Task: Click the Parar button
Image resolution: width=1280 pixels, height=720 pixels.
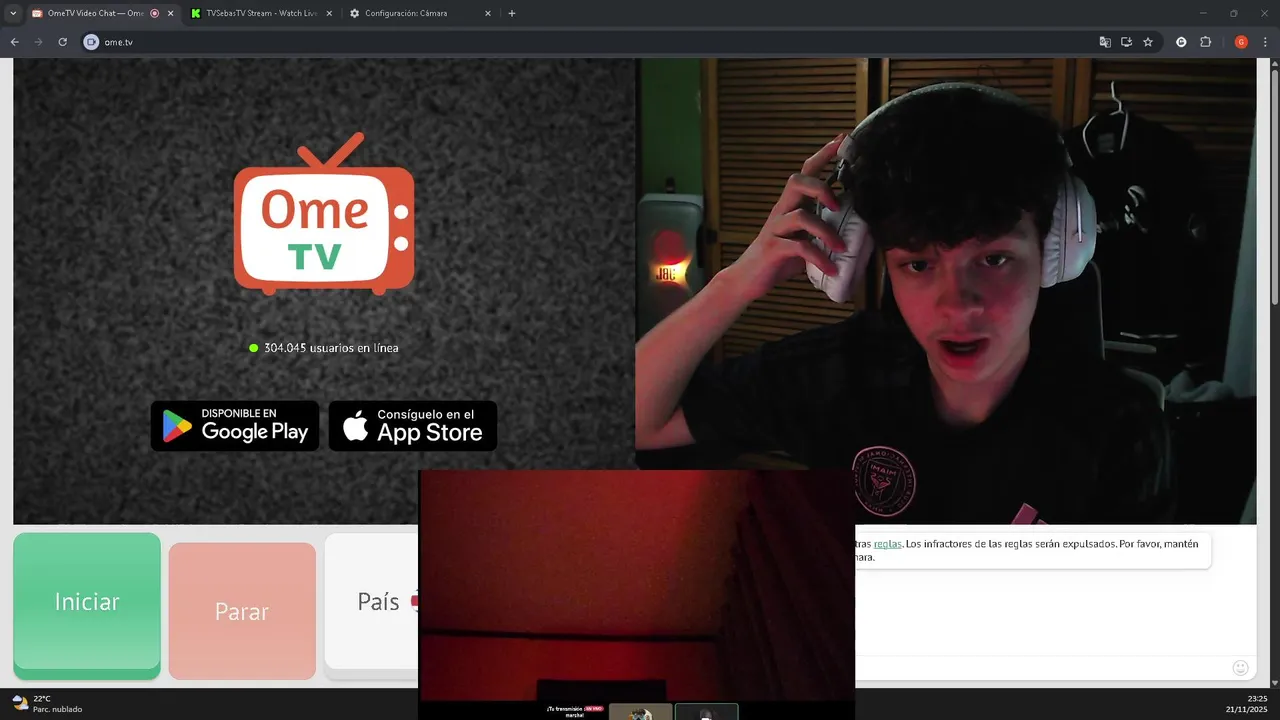Action: [242, 611]
